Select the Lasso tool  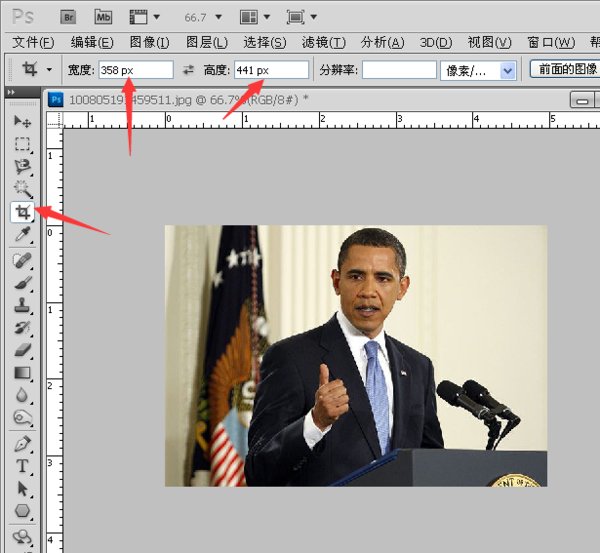[22, 166]
